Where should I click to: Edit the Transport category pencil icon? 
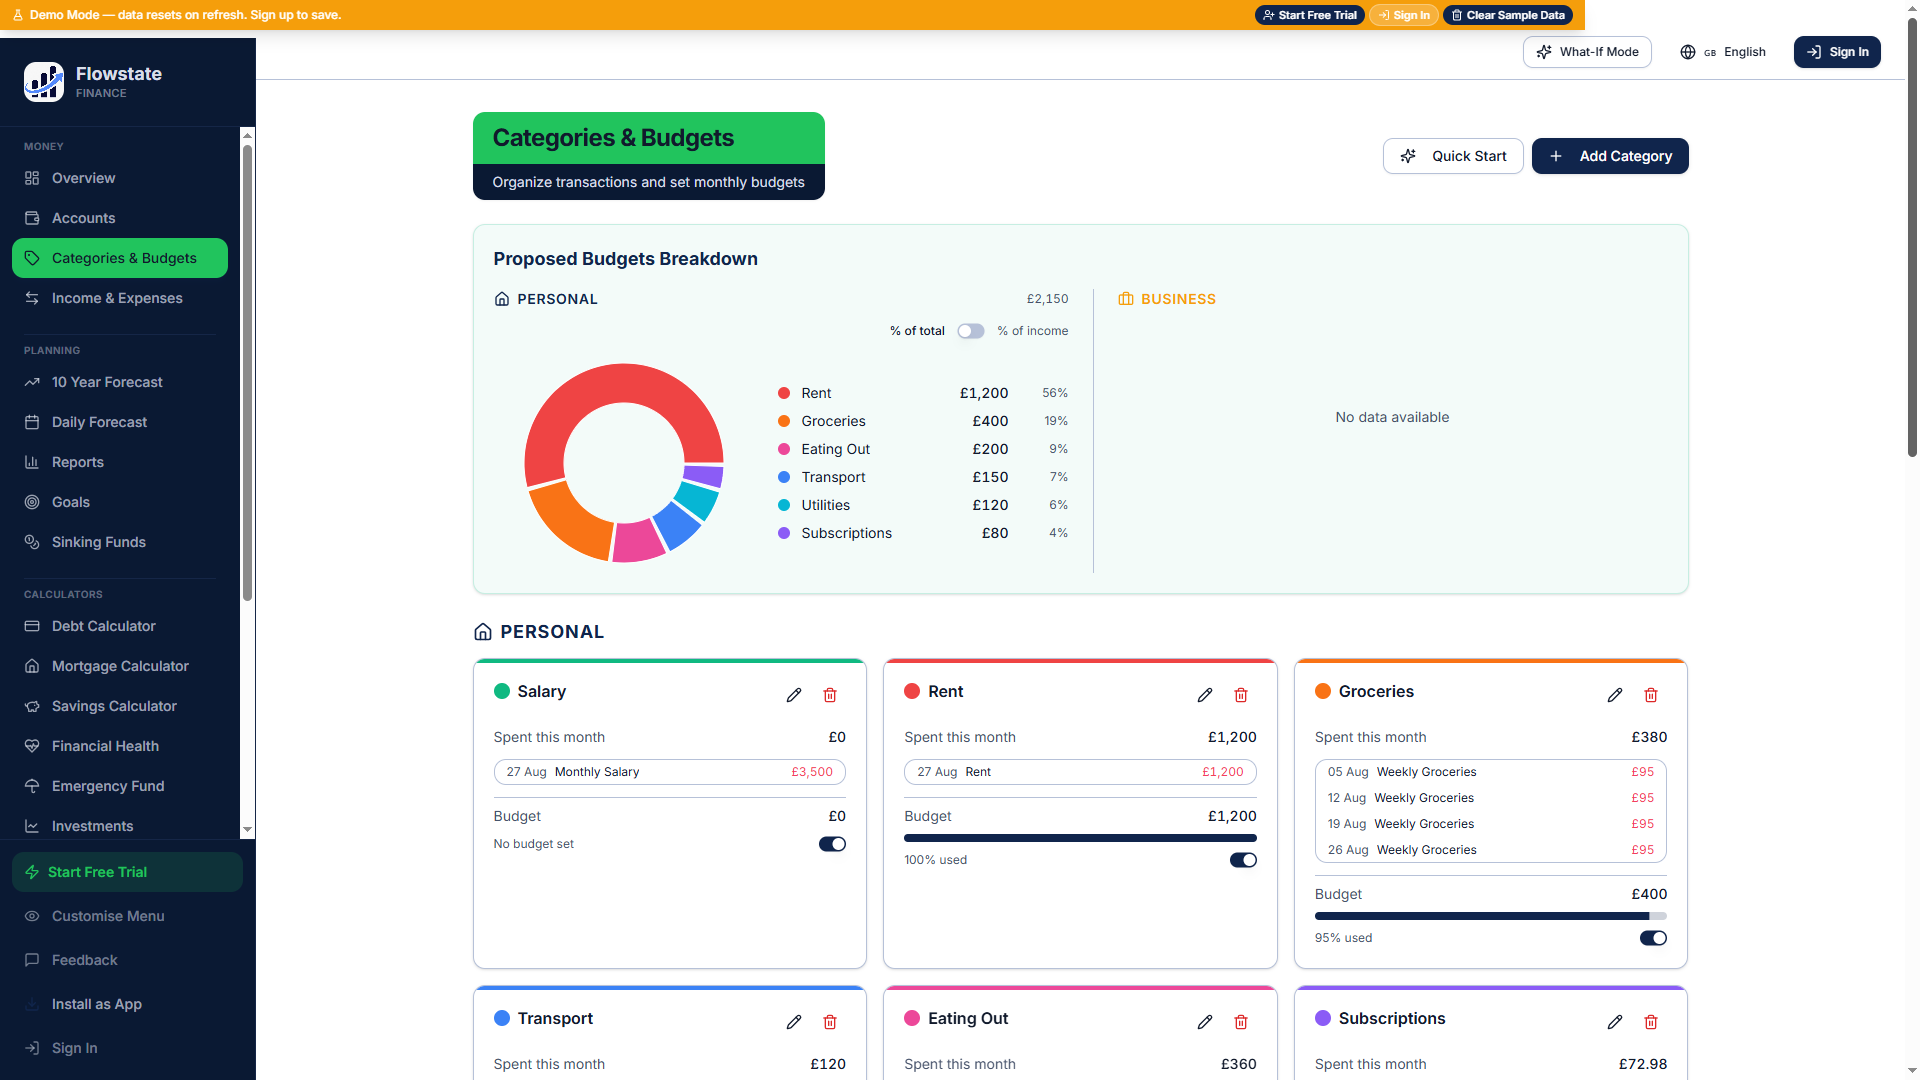click(x=794, y=1022)
